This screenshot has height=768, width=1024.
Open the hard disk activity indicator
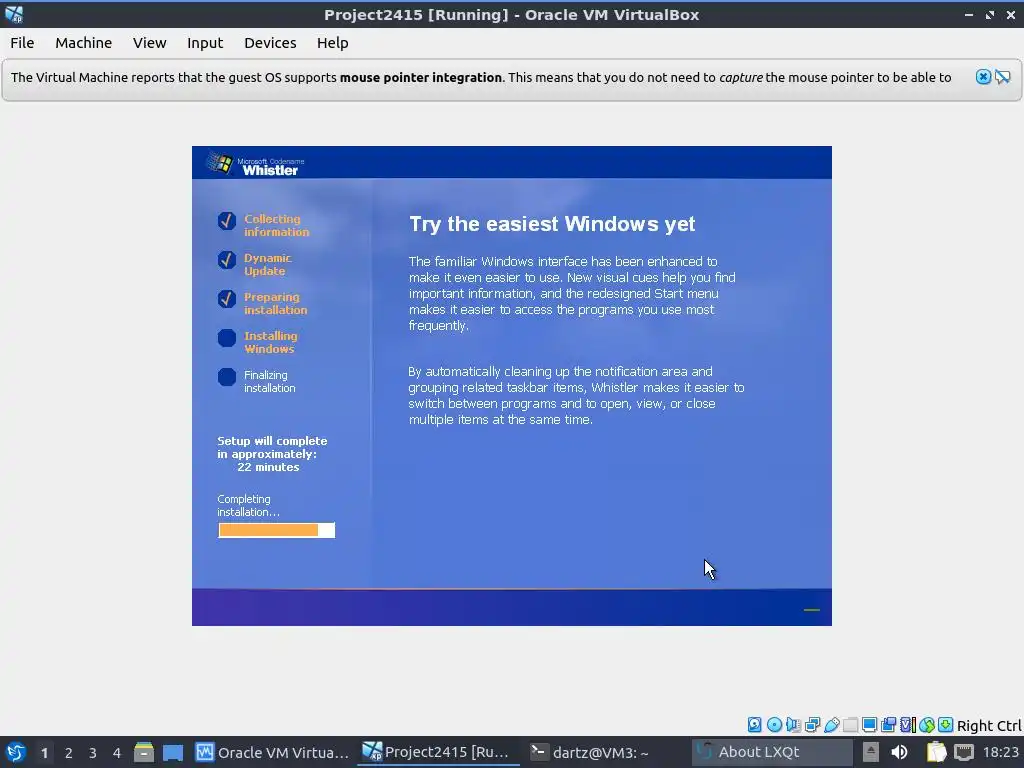tap(754, 724)
